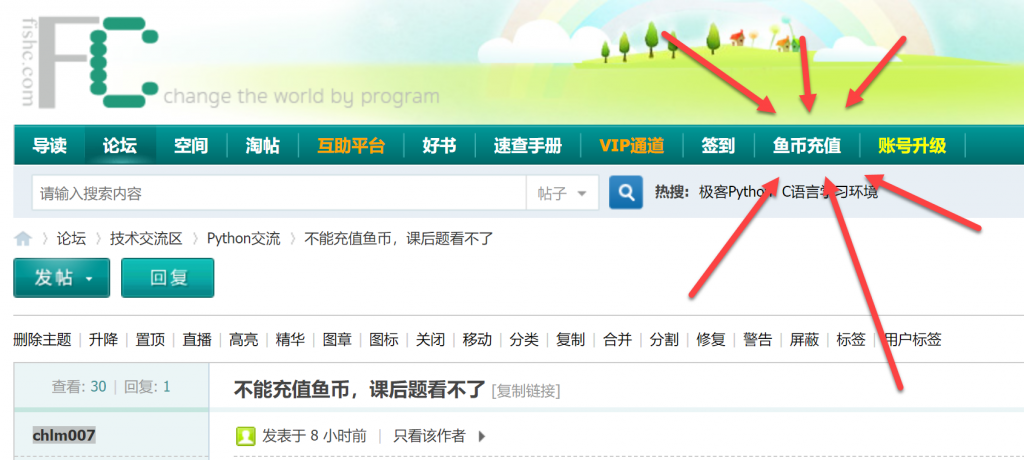Viewport: 1024px width, 460px height.
Task: Click 复制链接 beside thread title
Action: point(526,391)
